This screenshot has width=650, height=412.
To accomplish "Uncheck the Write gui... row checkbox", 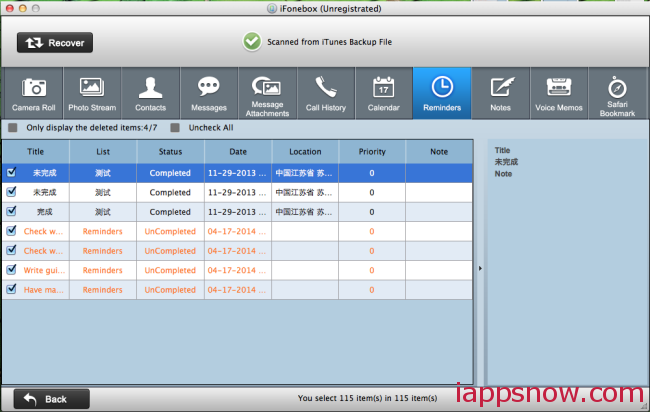I will [12, 269].
